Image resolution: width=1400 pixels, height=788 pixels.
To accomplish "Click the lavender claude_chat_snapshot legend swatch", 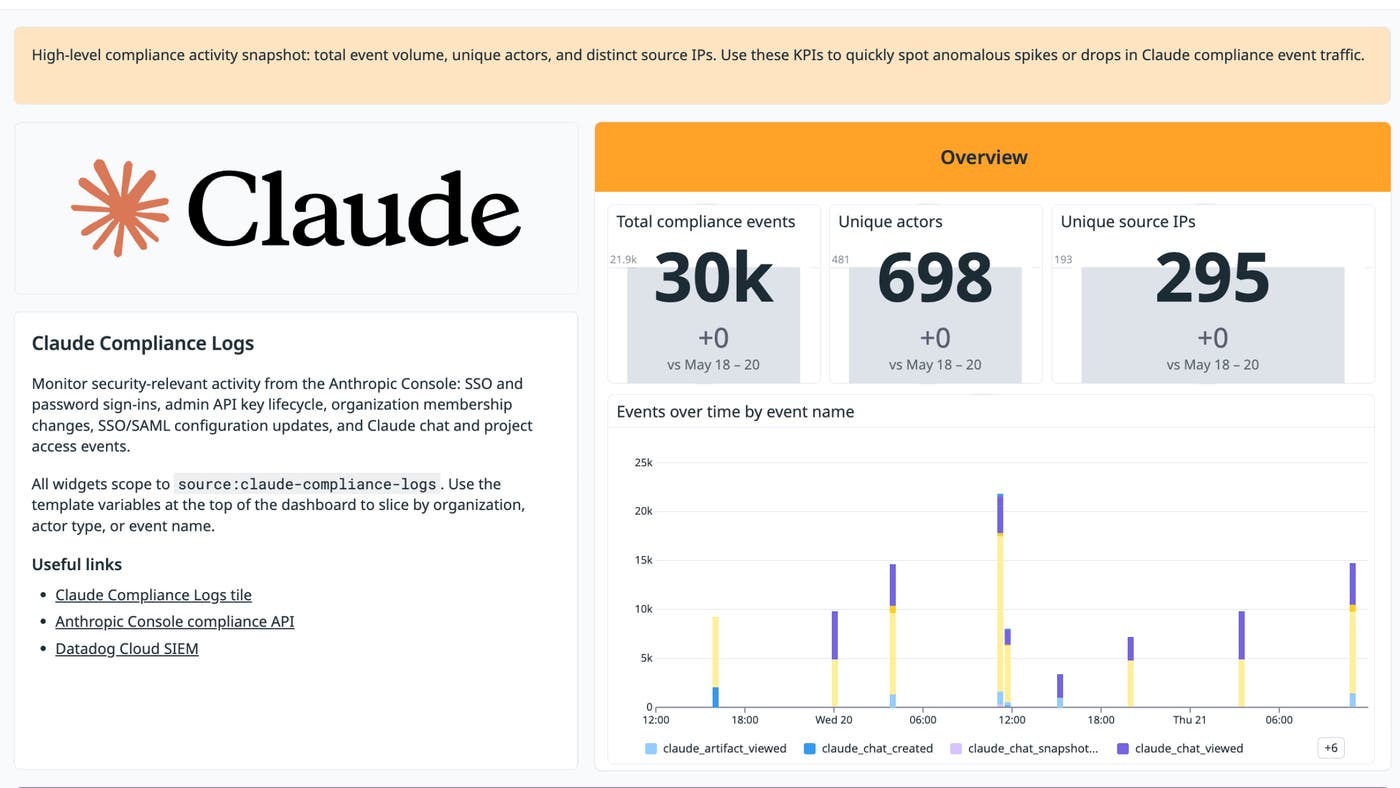I will coord(955,748).
